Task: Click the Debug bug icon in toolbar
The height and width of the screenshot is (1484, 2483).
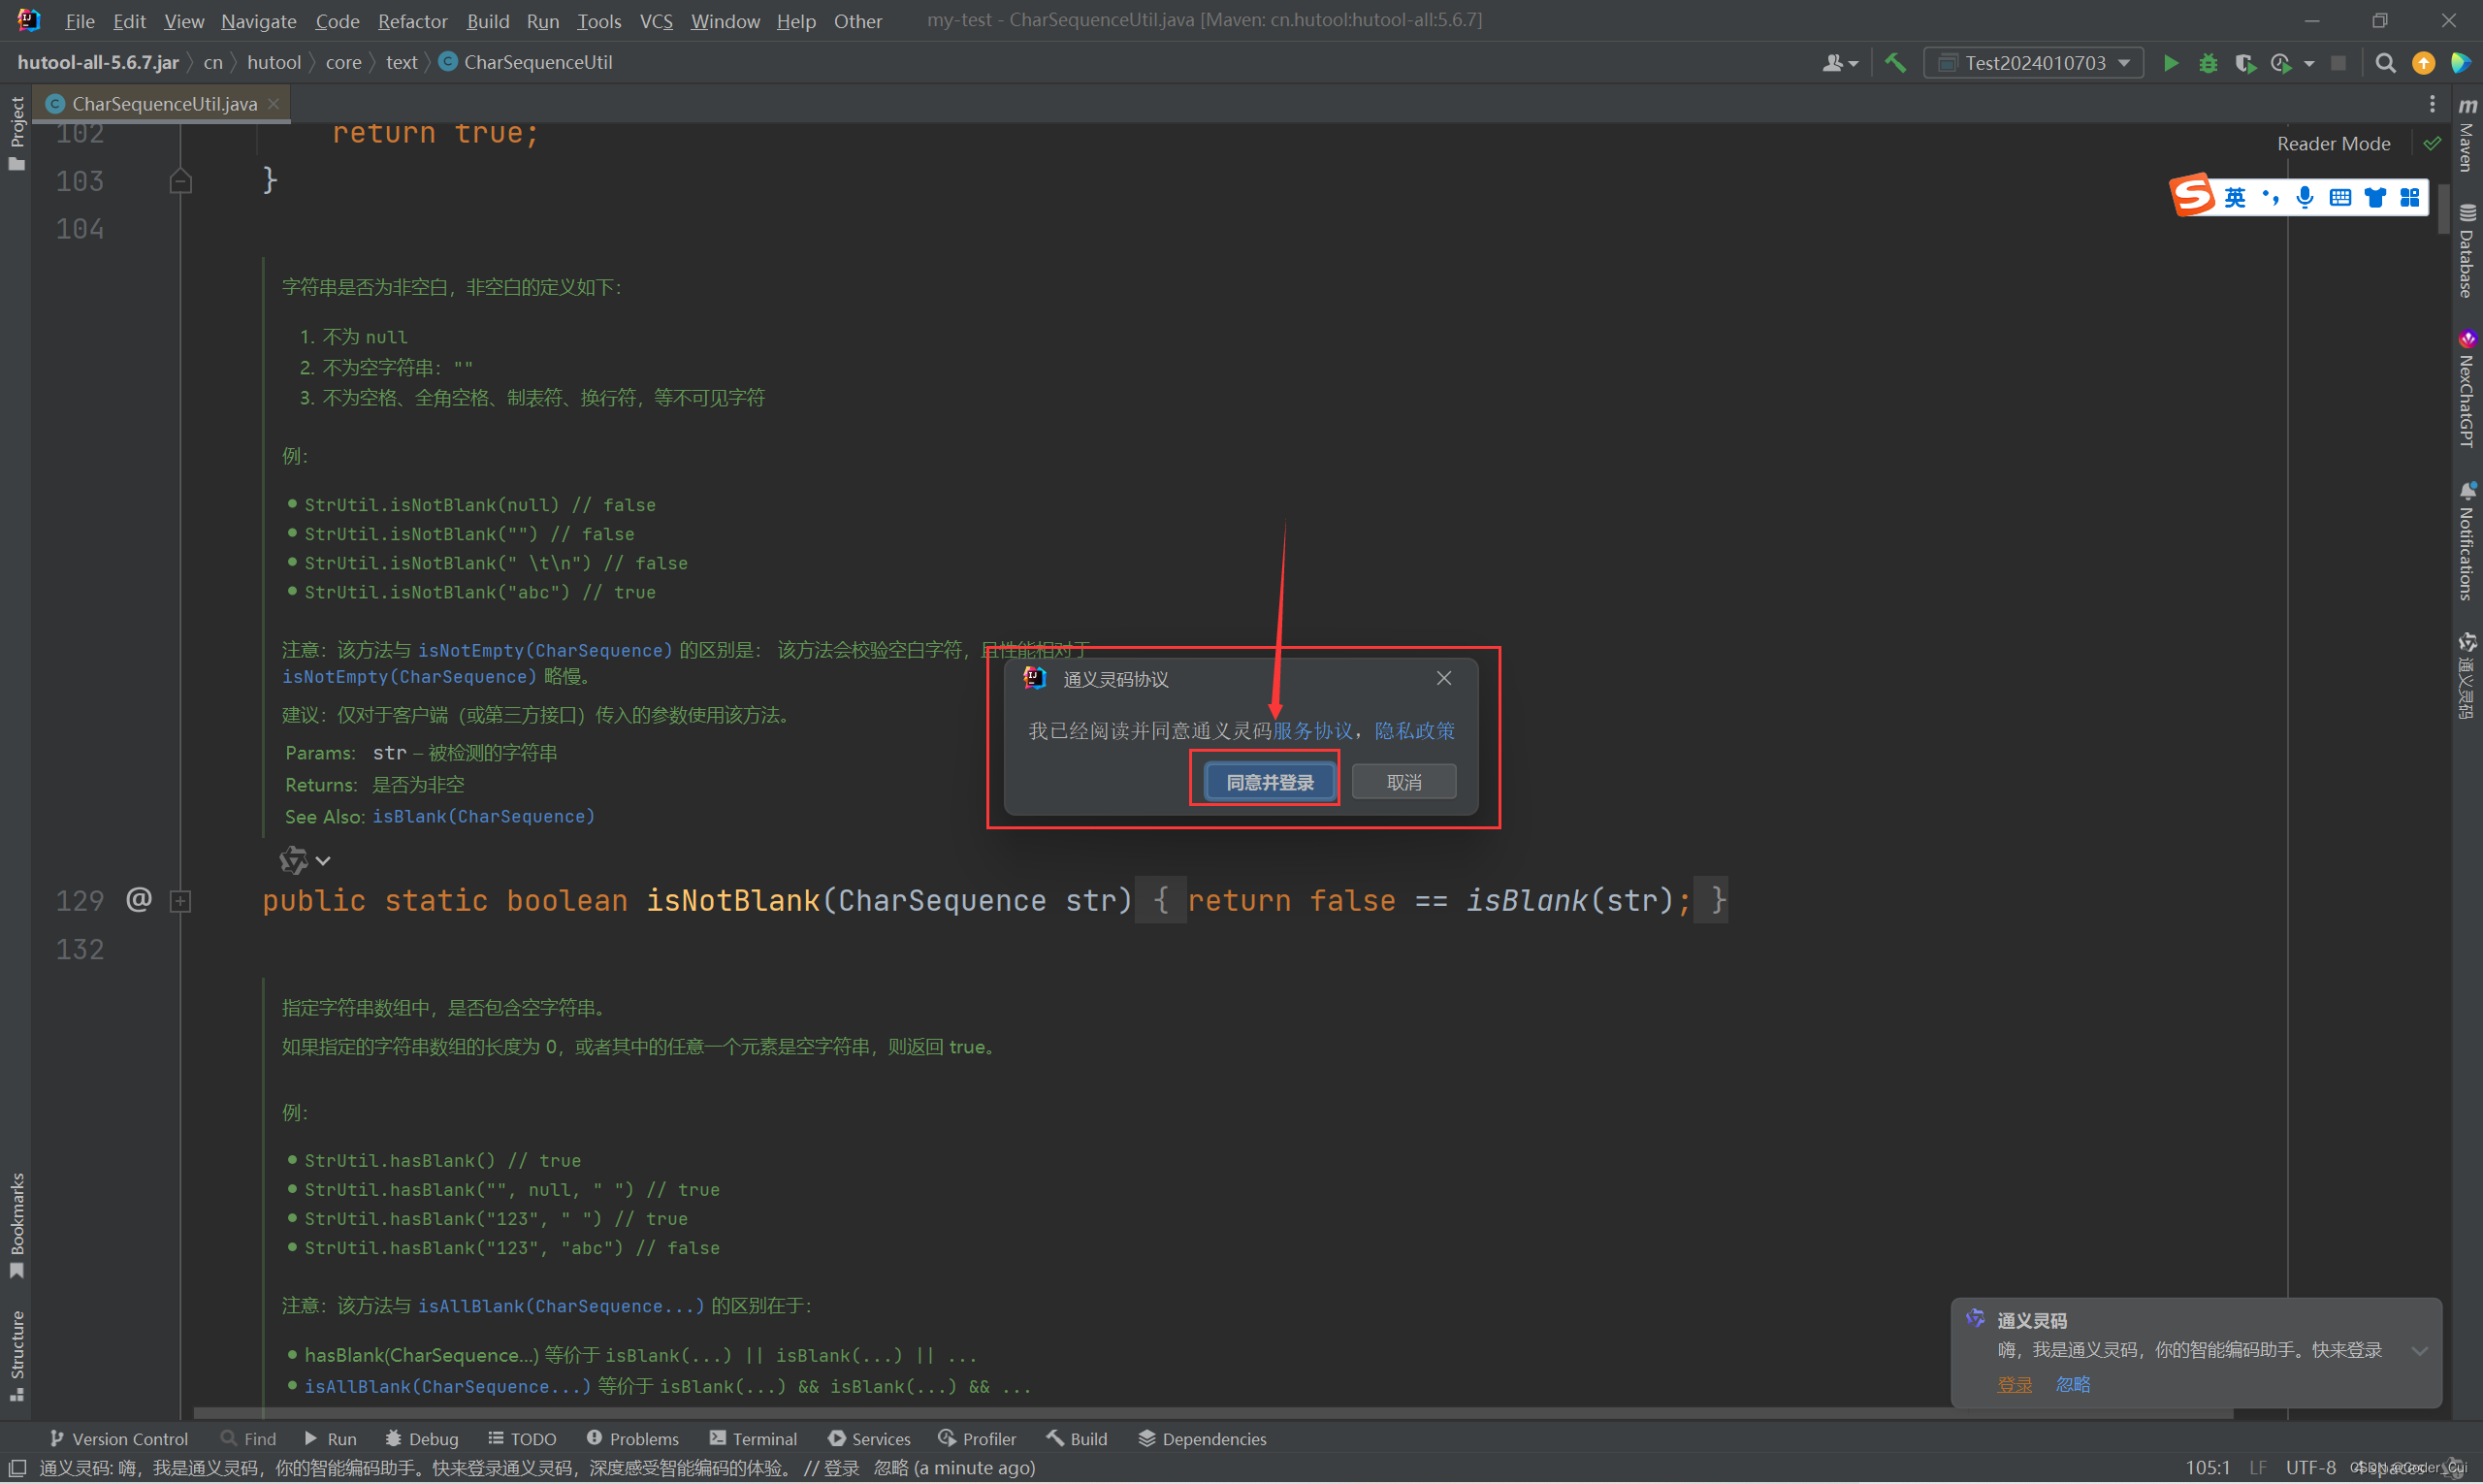Action: click(x=2208, y=63)
